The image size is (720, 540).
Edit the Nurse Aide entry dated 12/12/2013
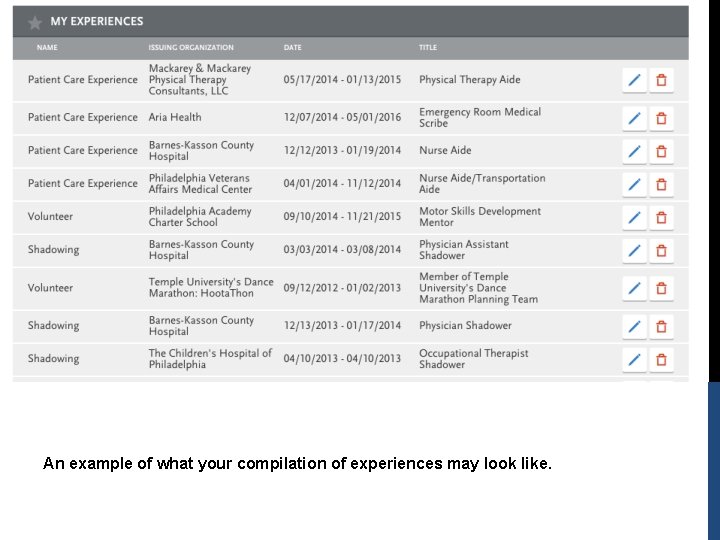tap(635, 152)
